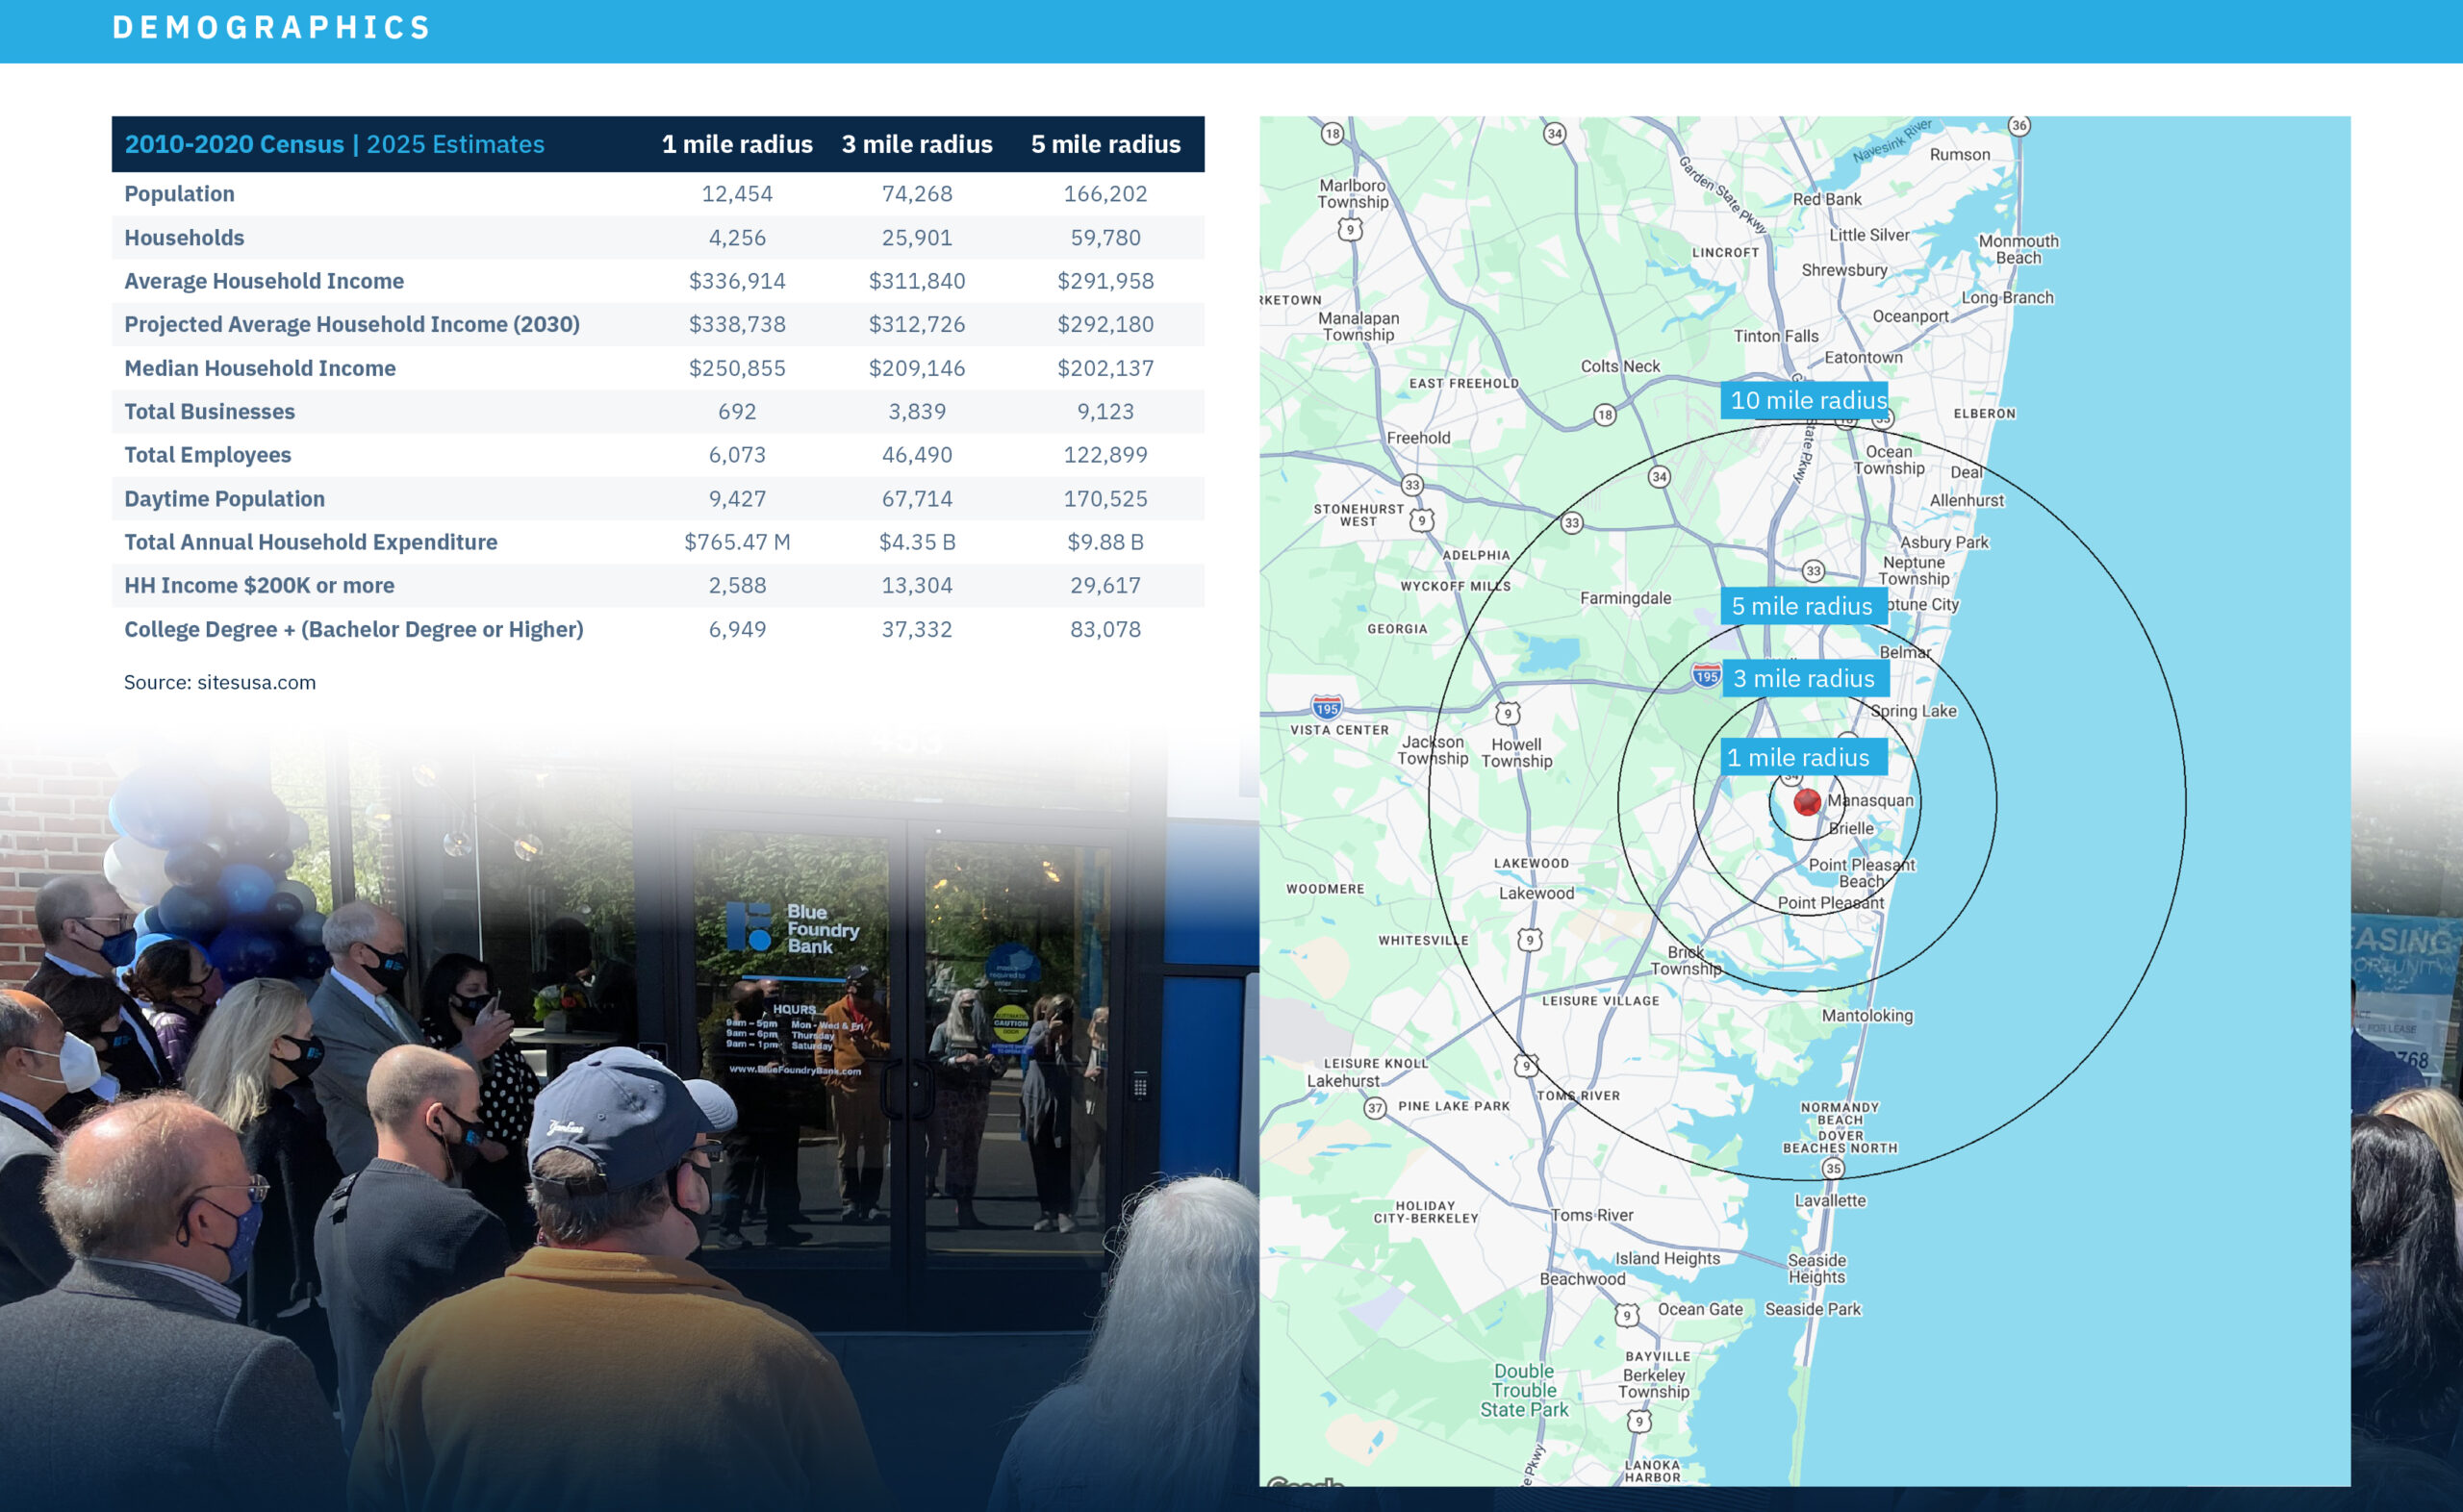Click the red location pin near Manasquan
This screenshot has height=1512, width=2463.
pos(1806,801)
